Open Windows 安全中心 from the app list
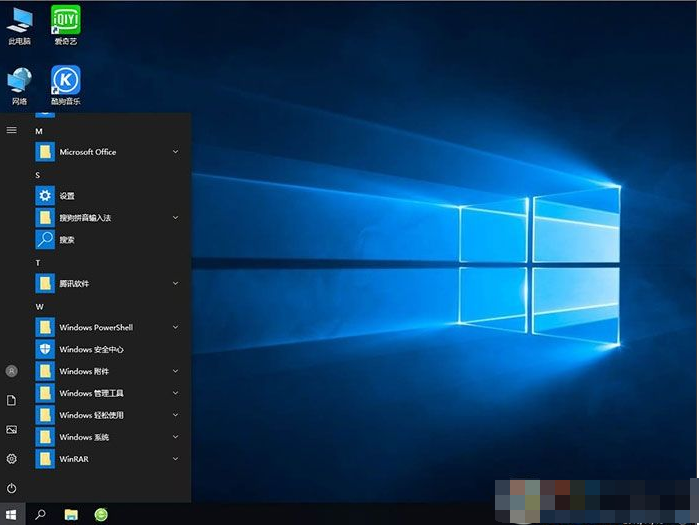 [x=90, y=349]
